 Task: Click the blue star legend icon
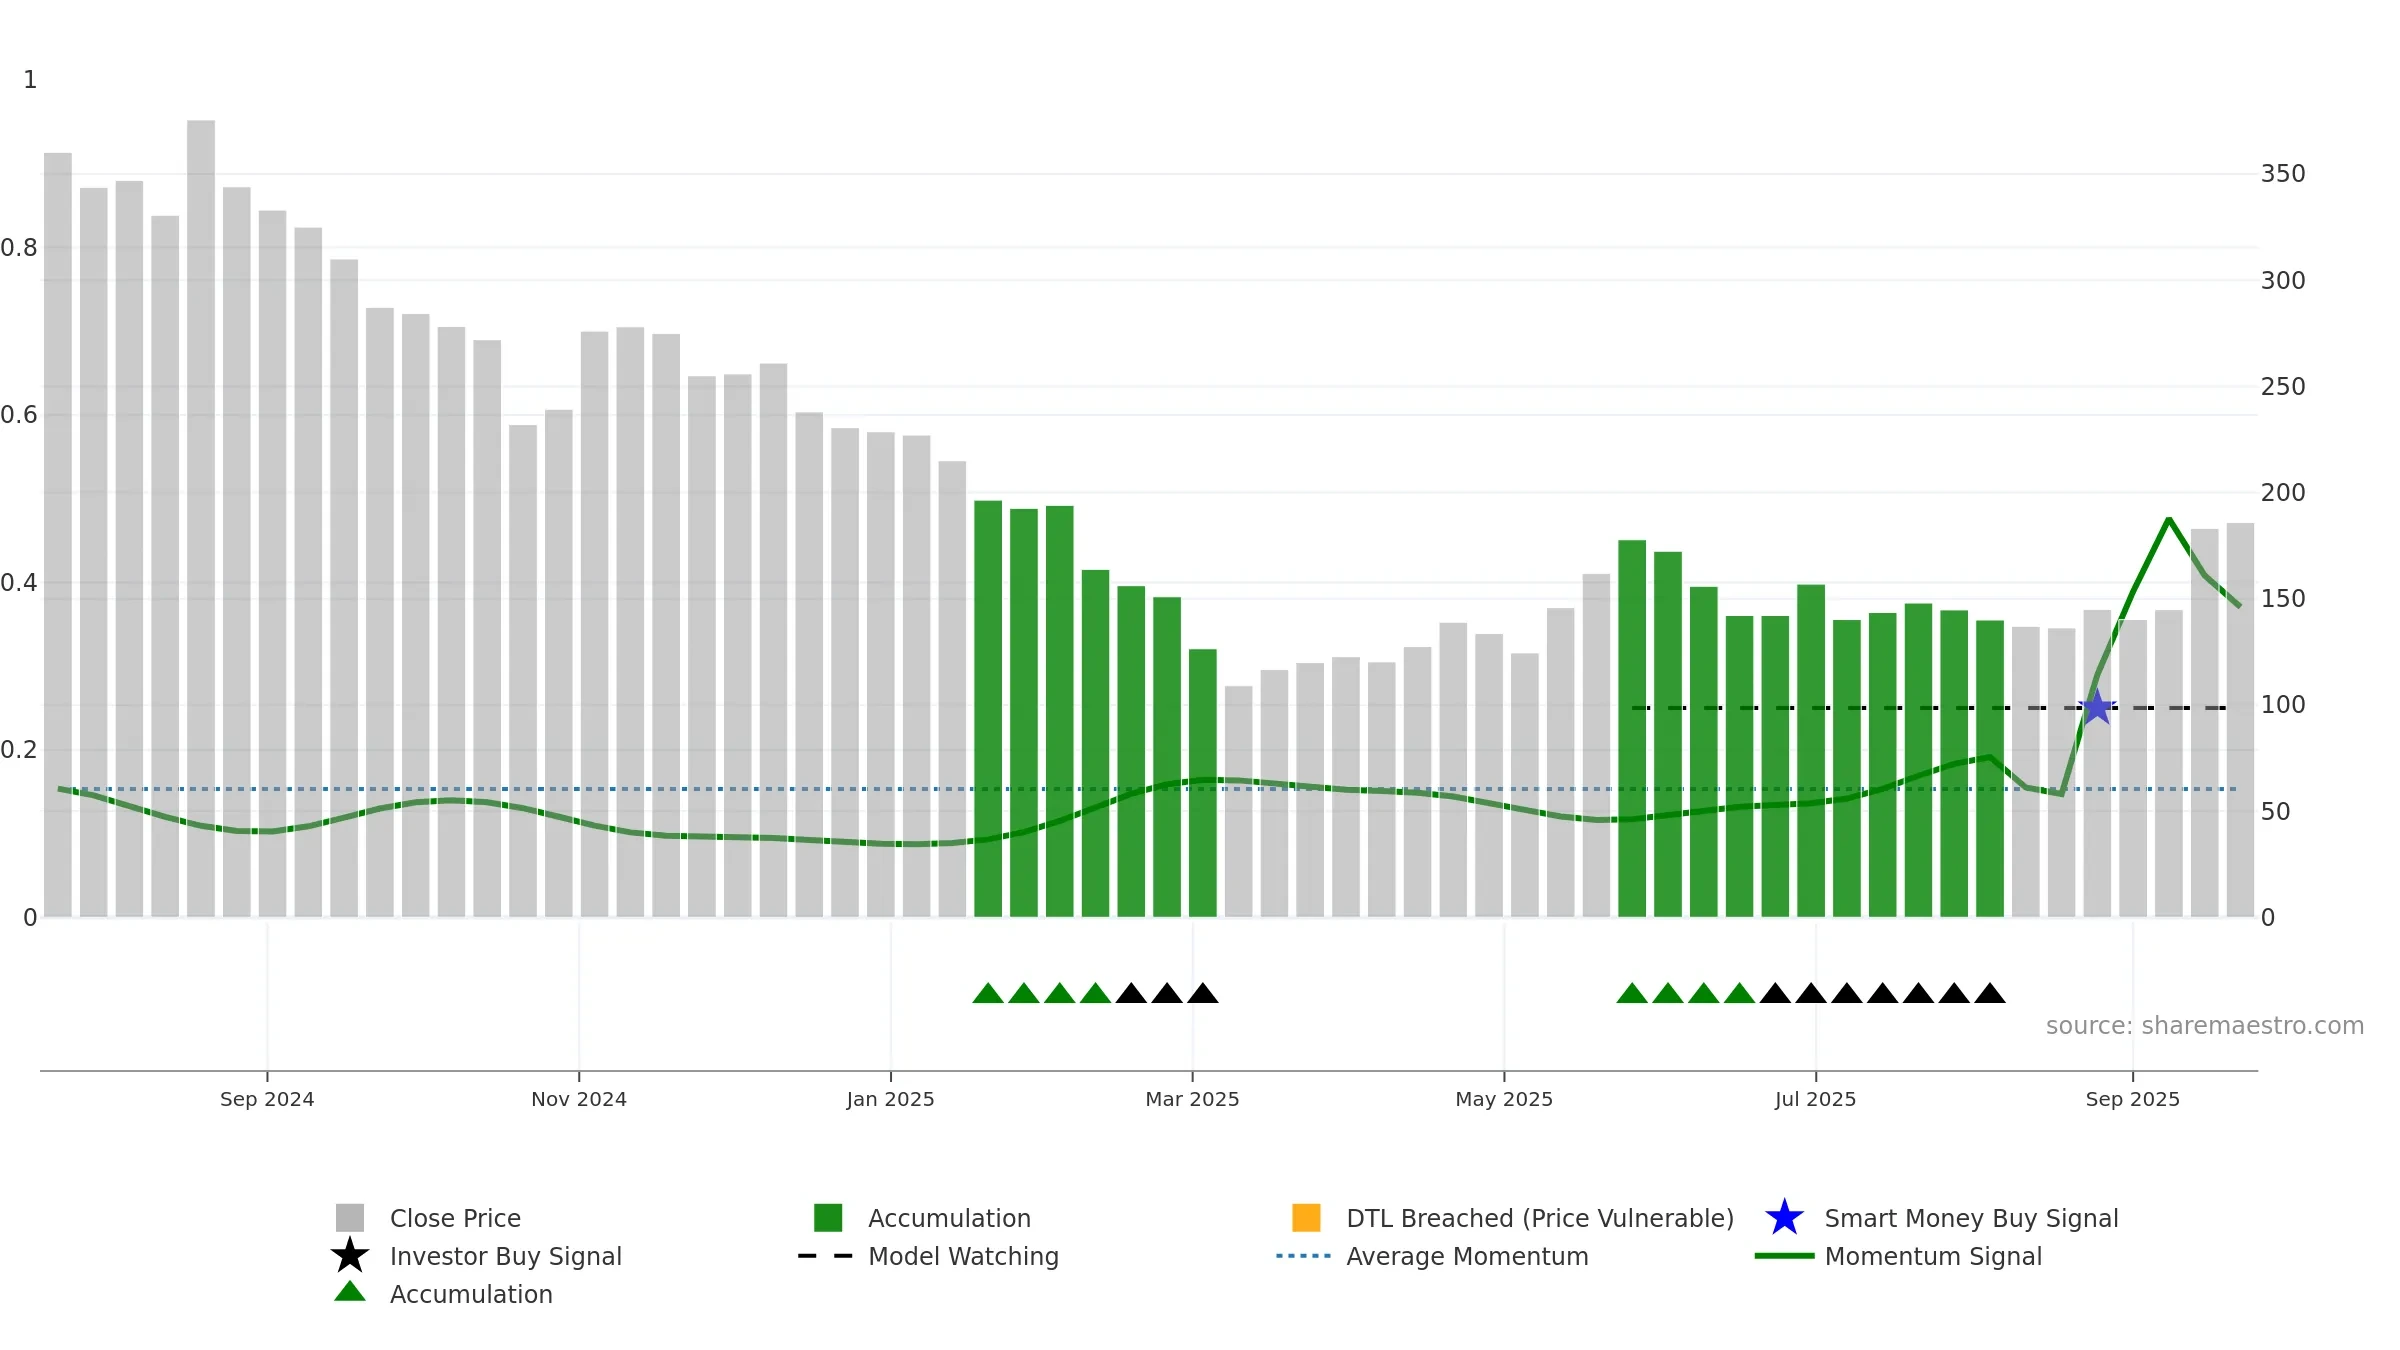(x=1785, y=1218)
